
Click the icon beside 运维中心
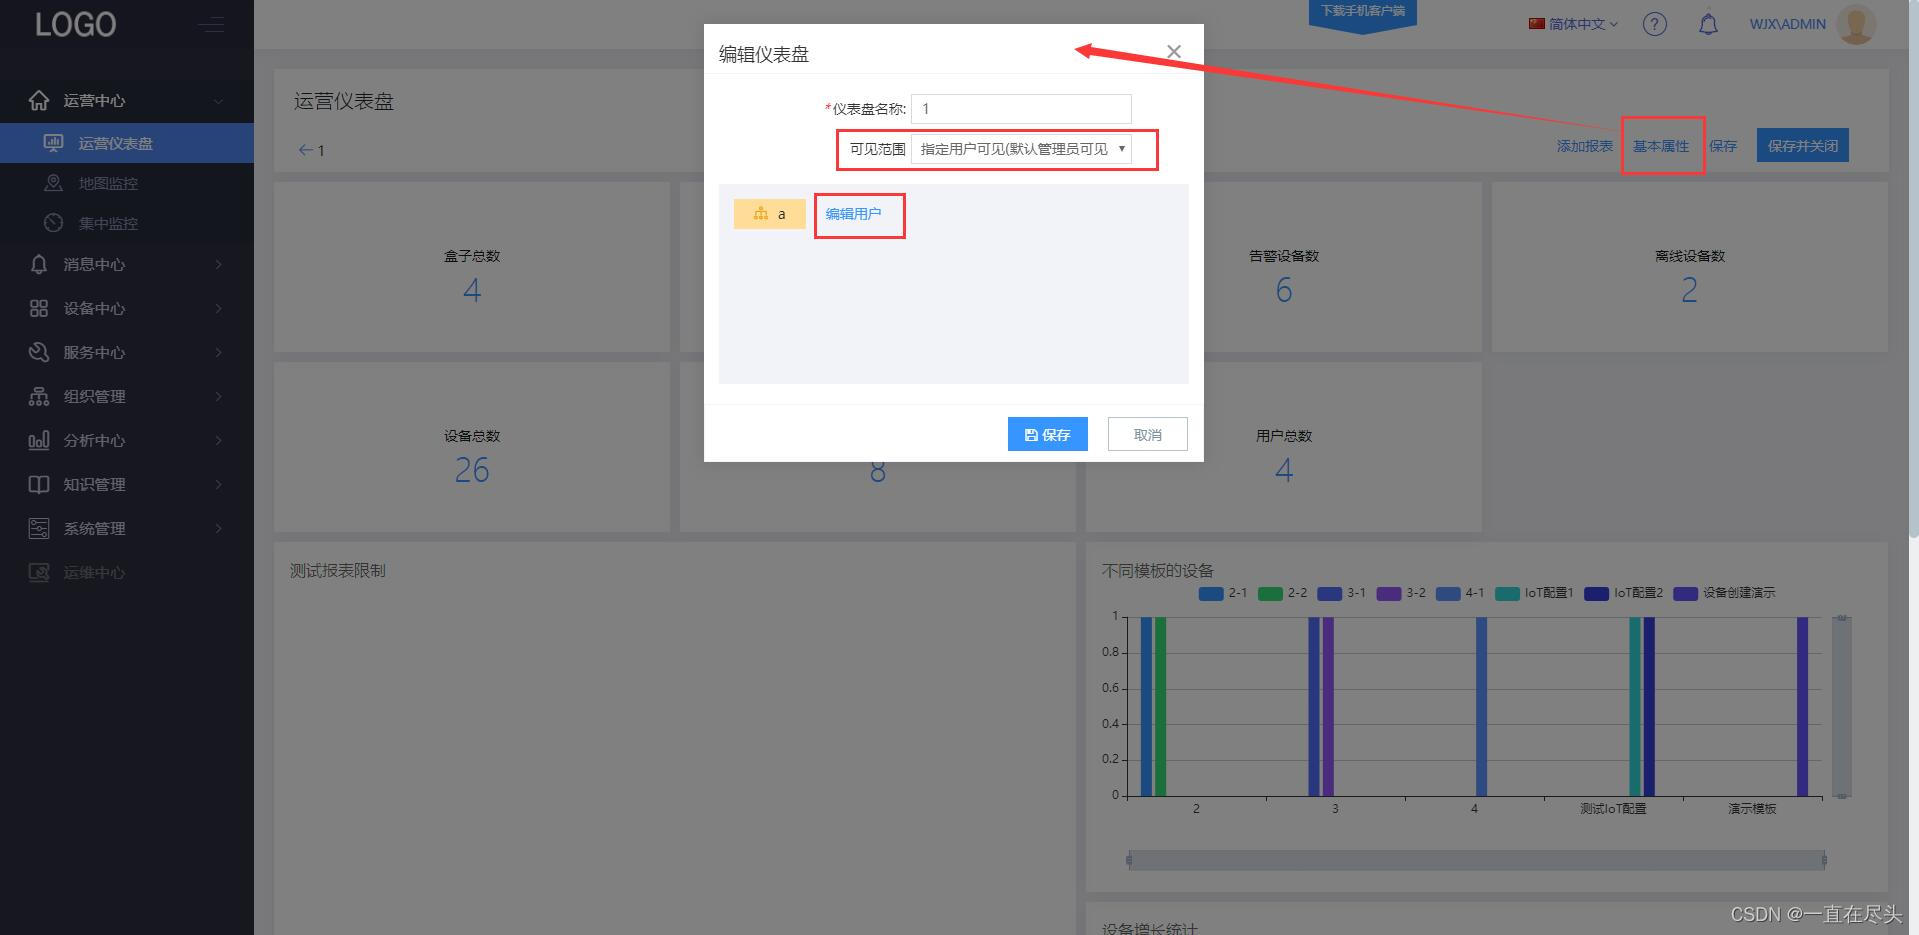[x=39, y=572]
